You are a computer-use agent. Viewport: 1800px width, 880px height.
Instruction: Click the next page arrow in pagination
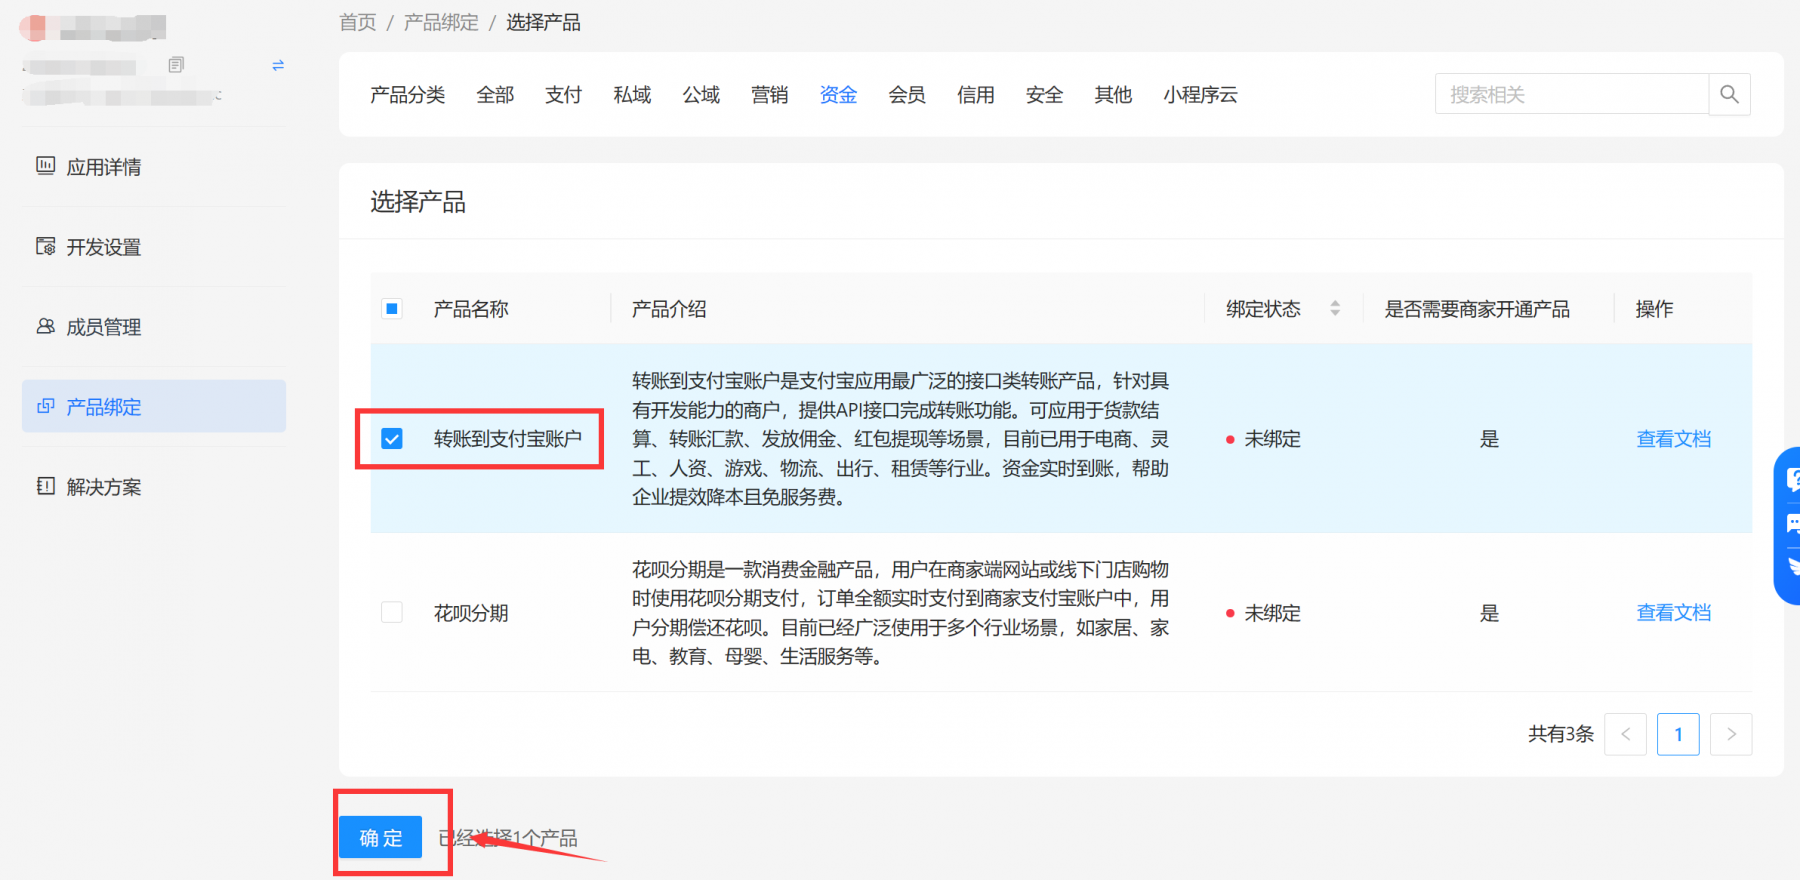1731,734
